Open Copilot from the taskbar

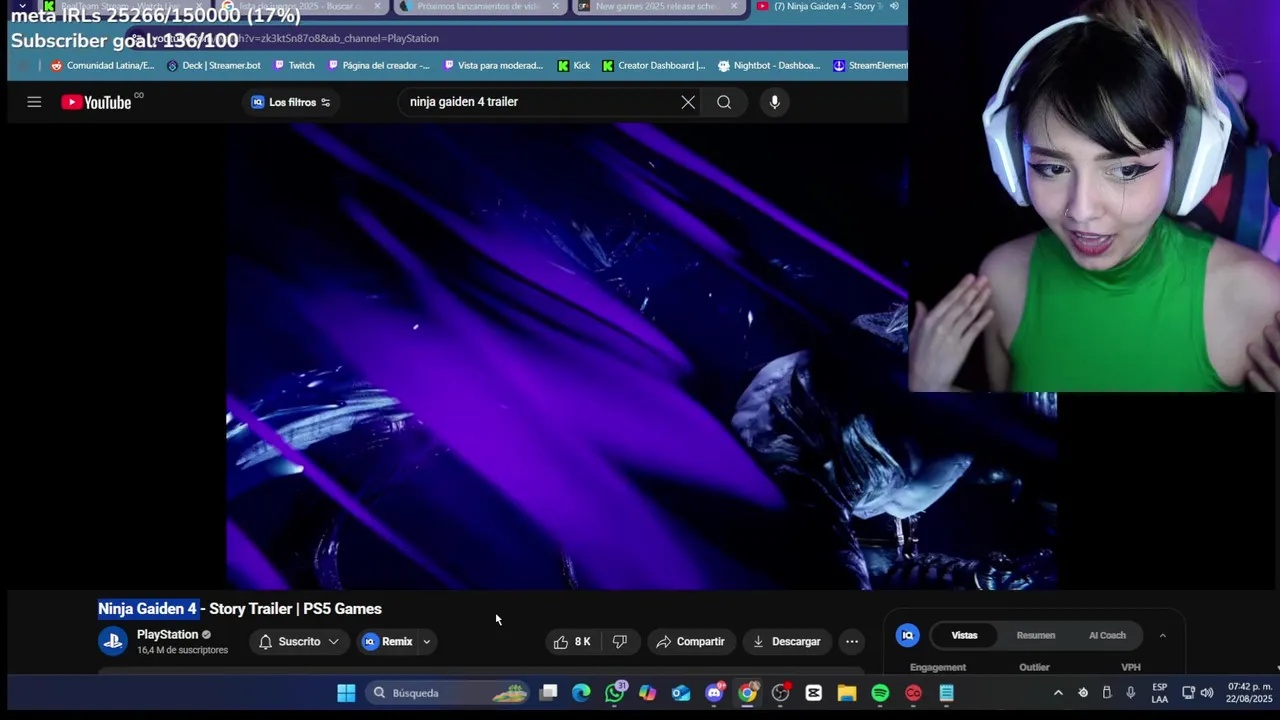tap(647, 693)
